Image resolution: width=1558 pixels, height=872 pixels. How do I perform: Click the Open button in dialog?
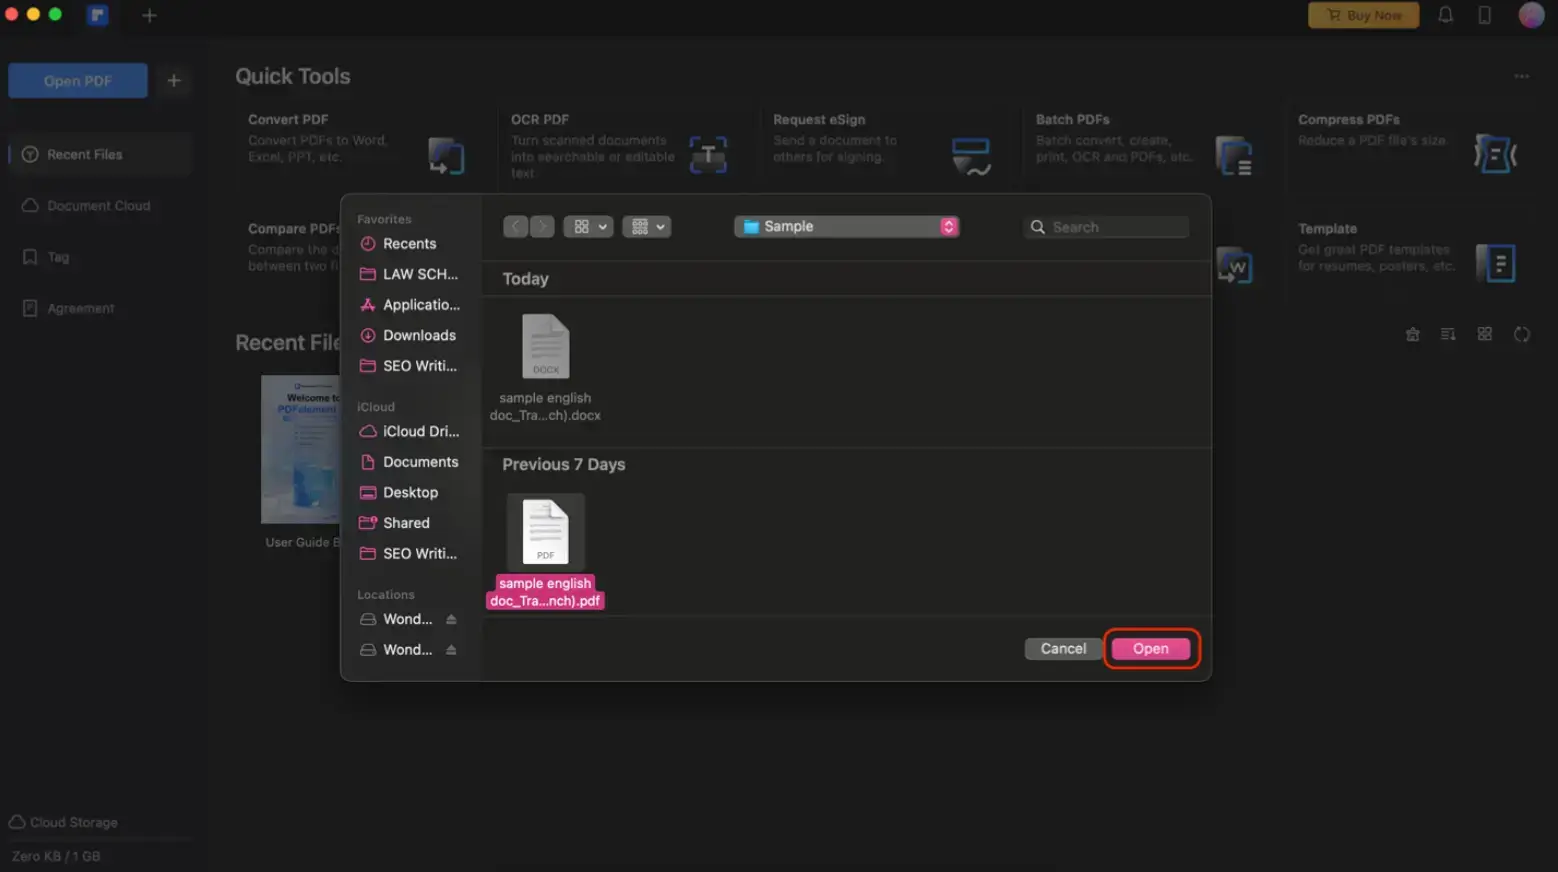coord(1151,648)
